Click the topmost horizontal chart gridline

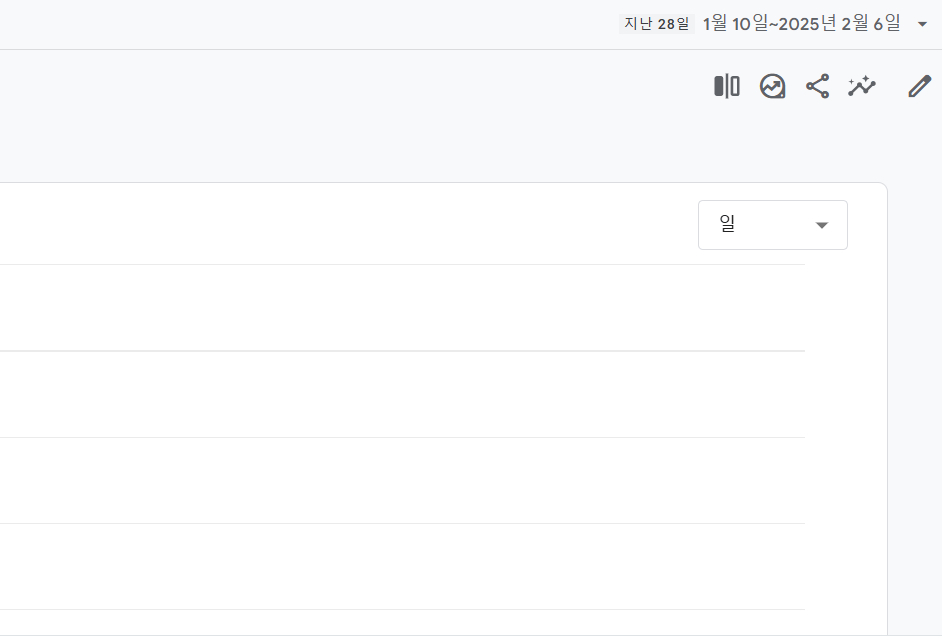pyautogui.click(x=403, y=264)
